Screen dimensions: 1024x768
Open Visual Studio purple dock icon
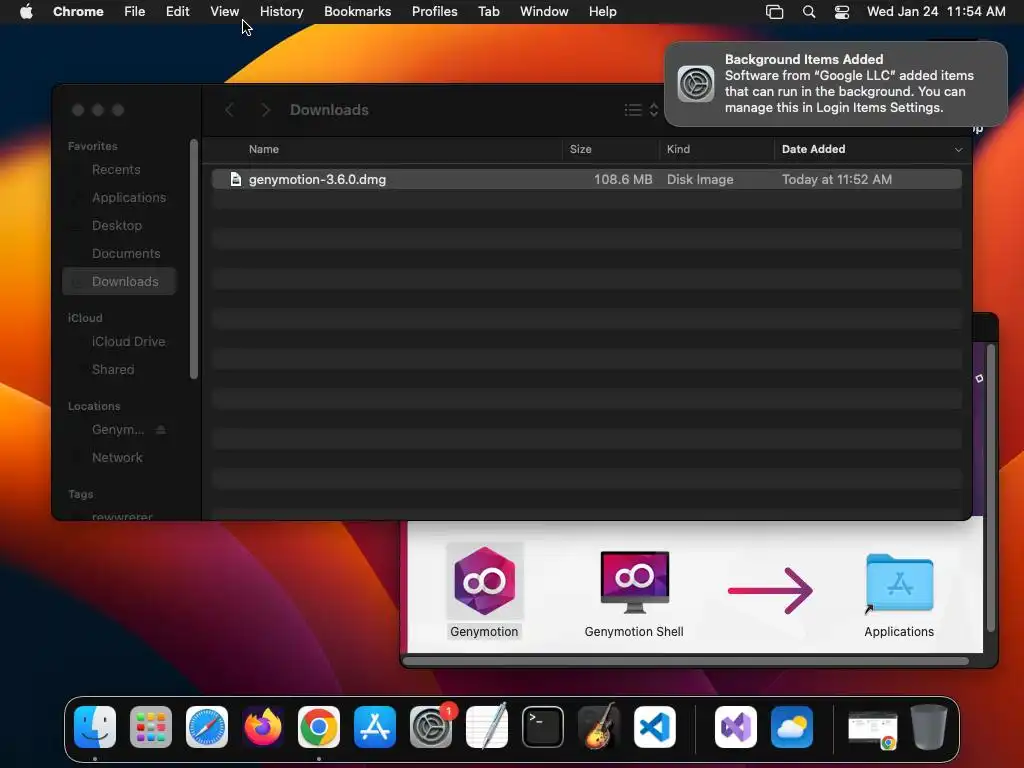(736, 727)
